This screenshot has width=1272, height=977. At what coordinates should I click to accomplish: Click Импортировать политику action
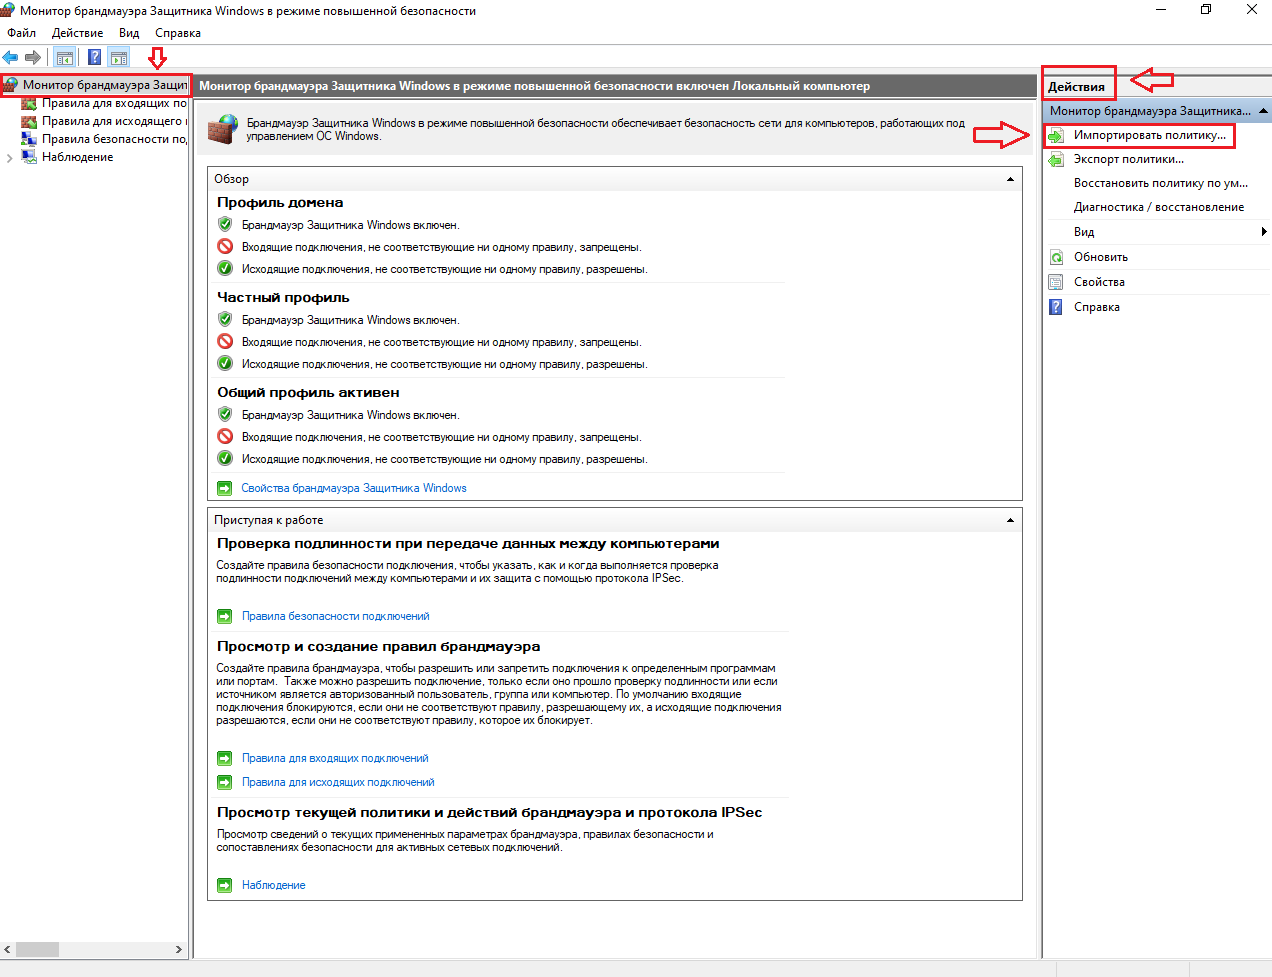click(x=1150, y=135)
